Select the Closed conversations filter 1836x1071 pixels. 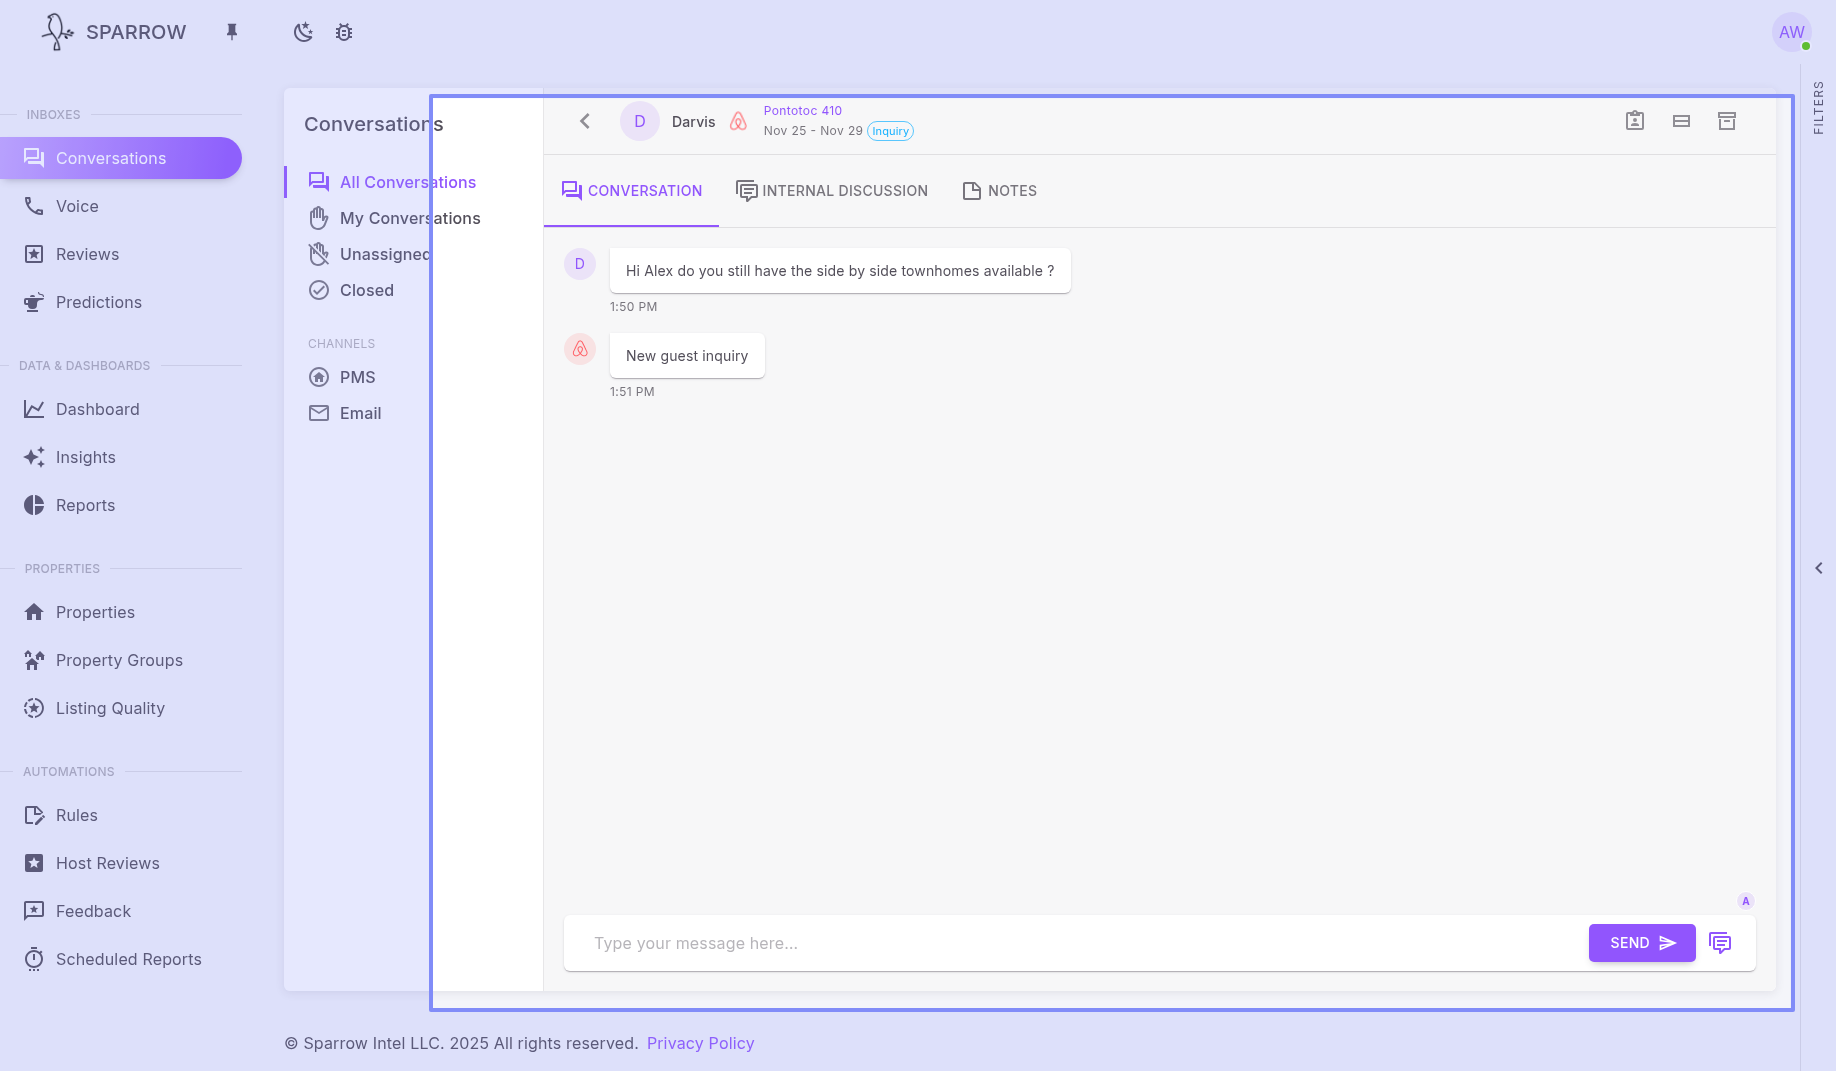coord(366,290)
